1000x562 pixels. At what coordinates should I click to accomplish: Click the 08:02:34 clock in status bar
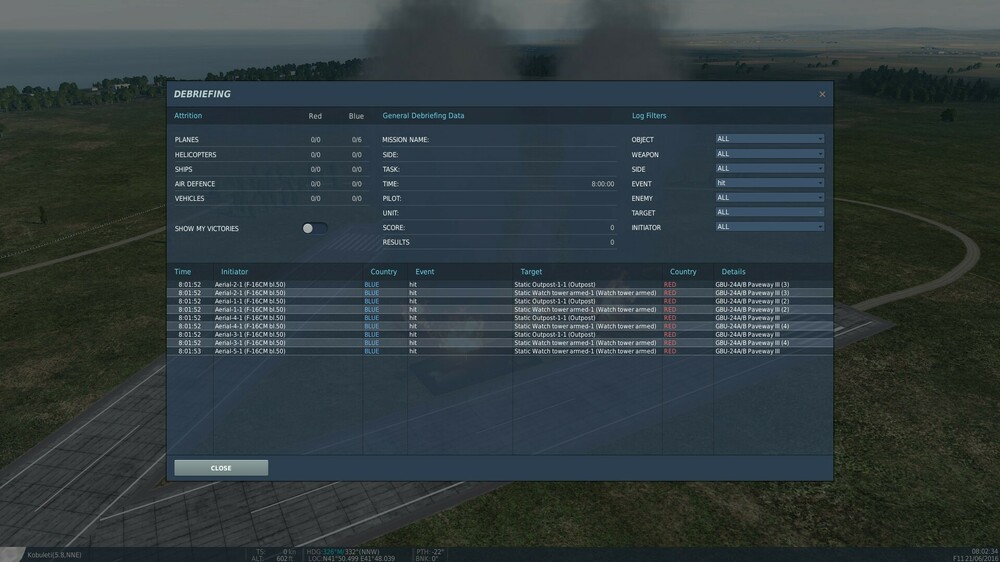click(x=985, y=551)
